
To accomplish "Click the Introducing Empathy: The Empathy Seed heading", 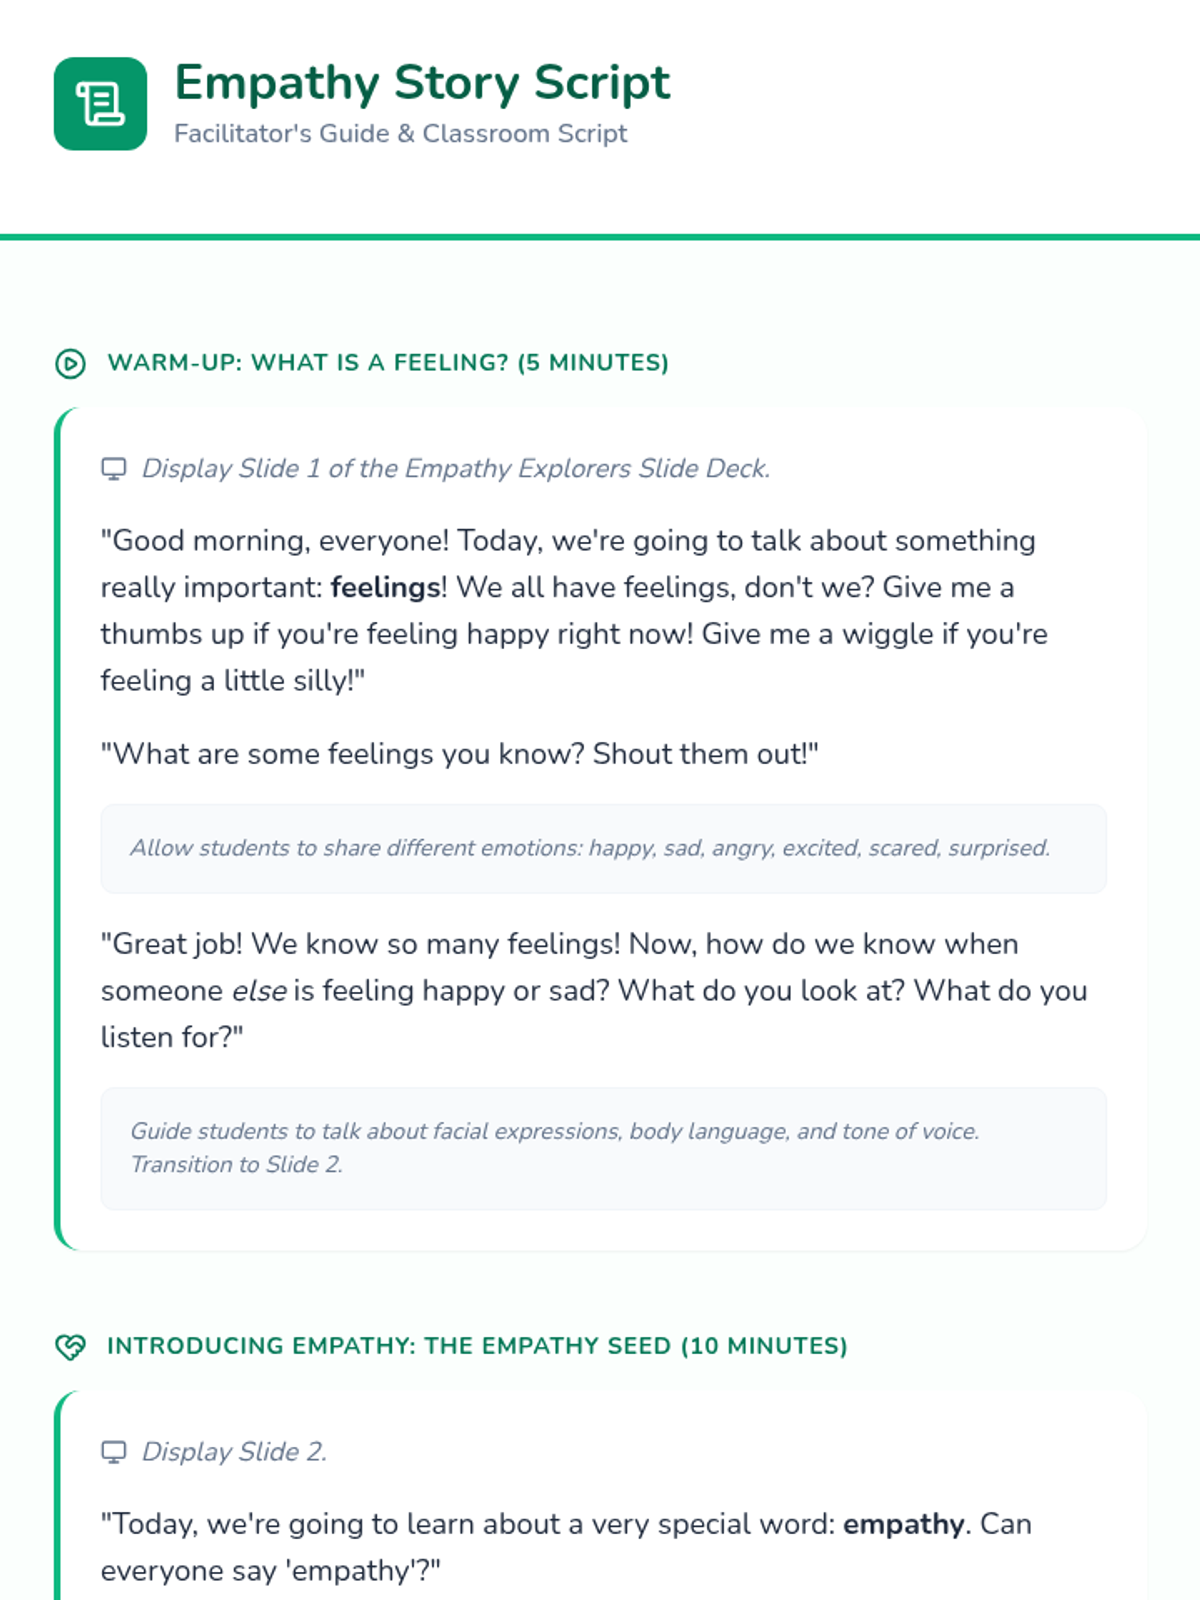I will coord(477,1346).
